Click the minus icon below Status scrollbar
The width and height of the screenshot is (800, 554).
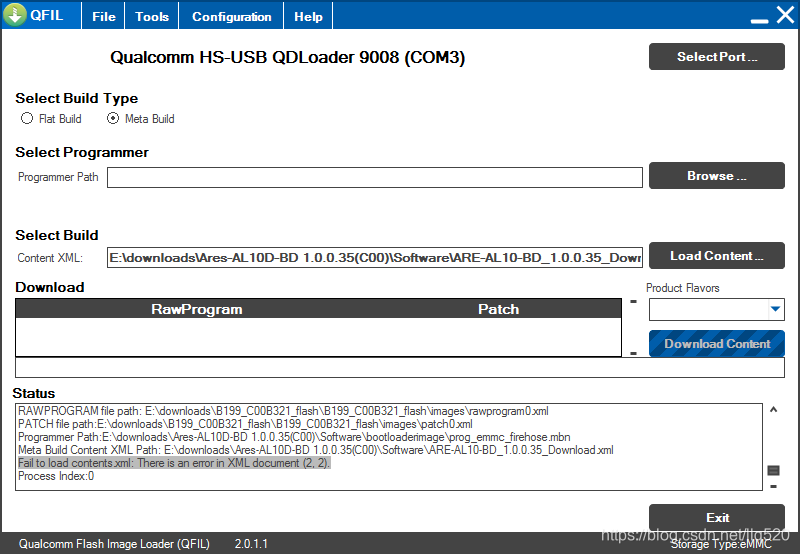tap(773, 487)
